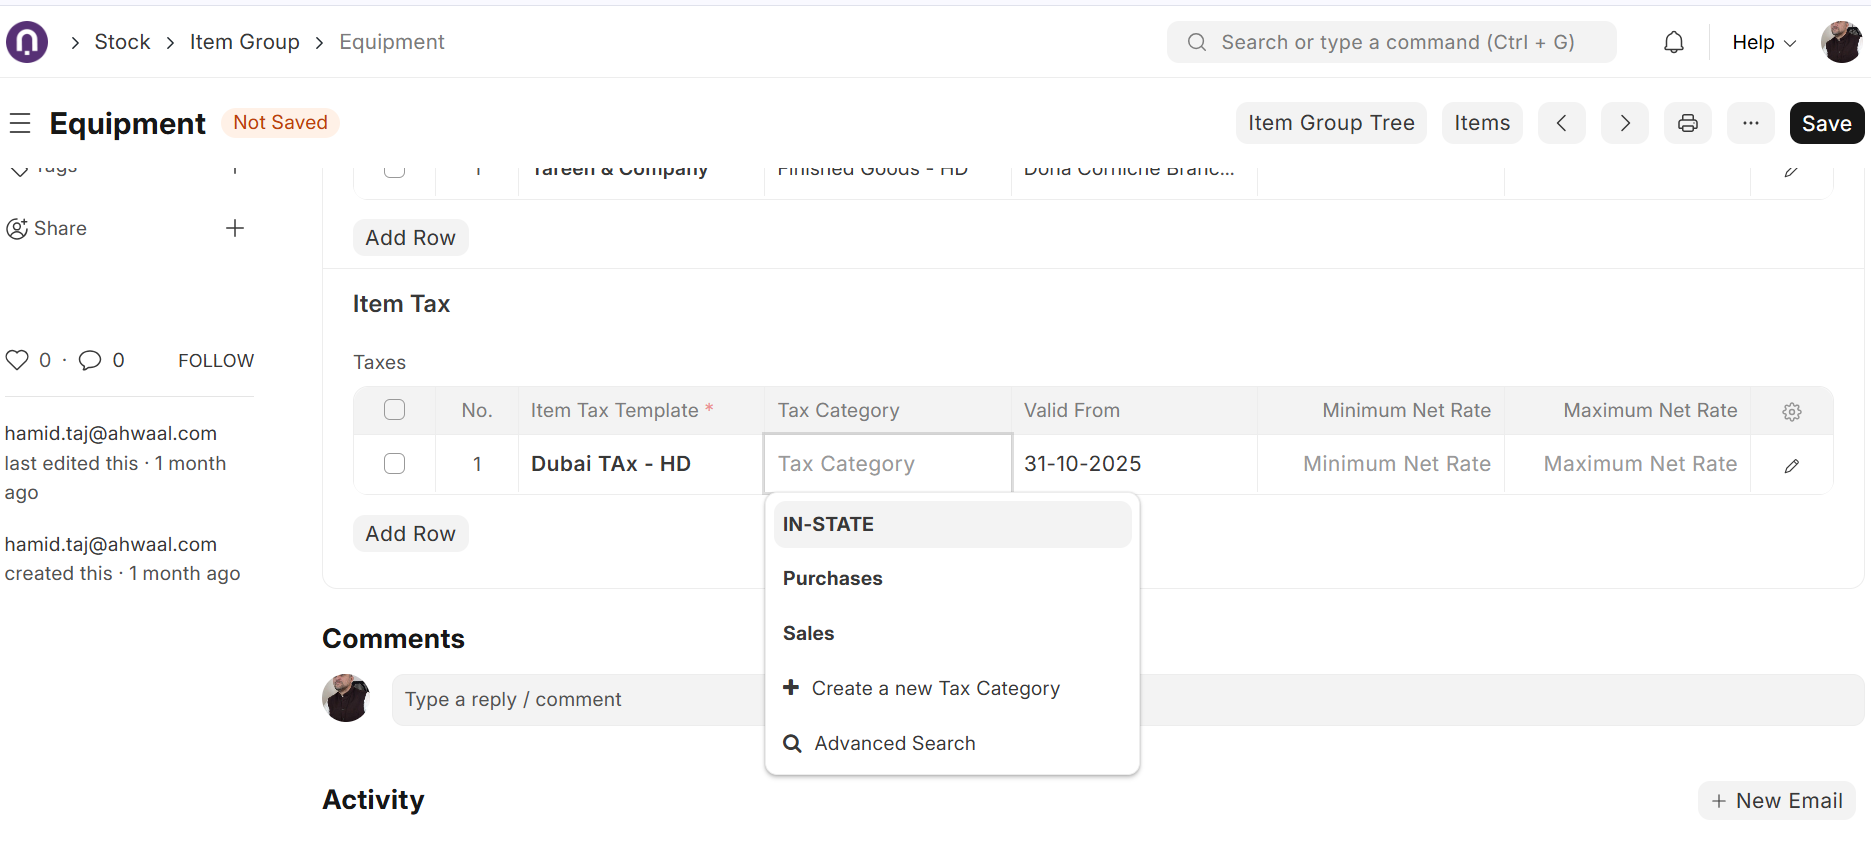Click the search or command bar
The height and width of the screenshot is (850, 1871).
[x=1391, y=42]
